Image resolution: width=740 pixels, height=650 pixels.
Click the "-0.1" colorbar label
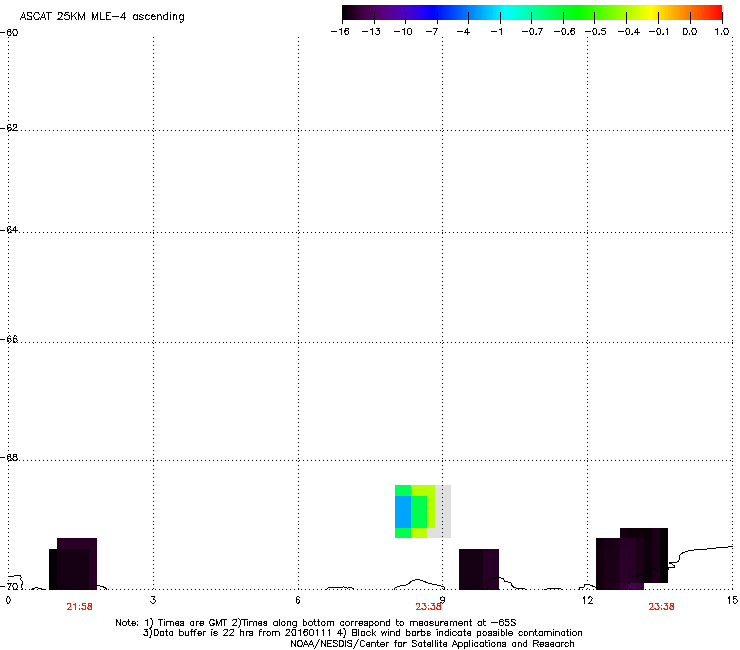[659, 32]
